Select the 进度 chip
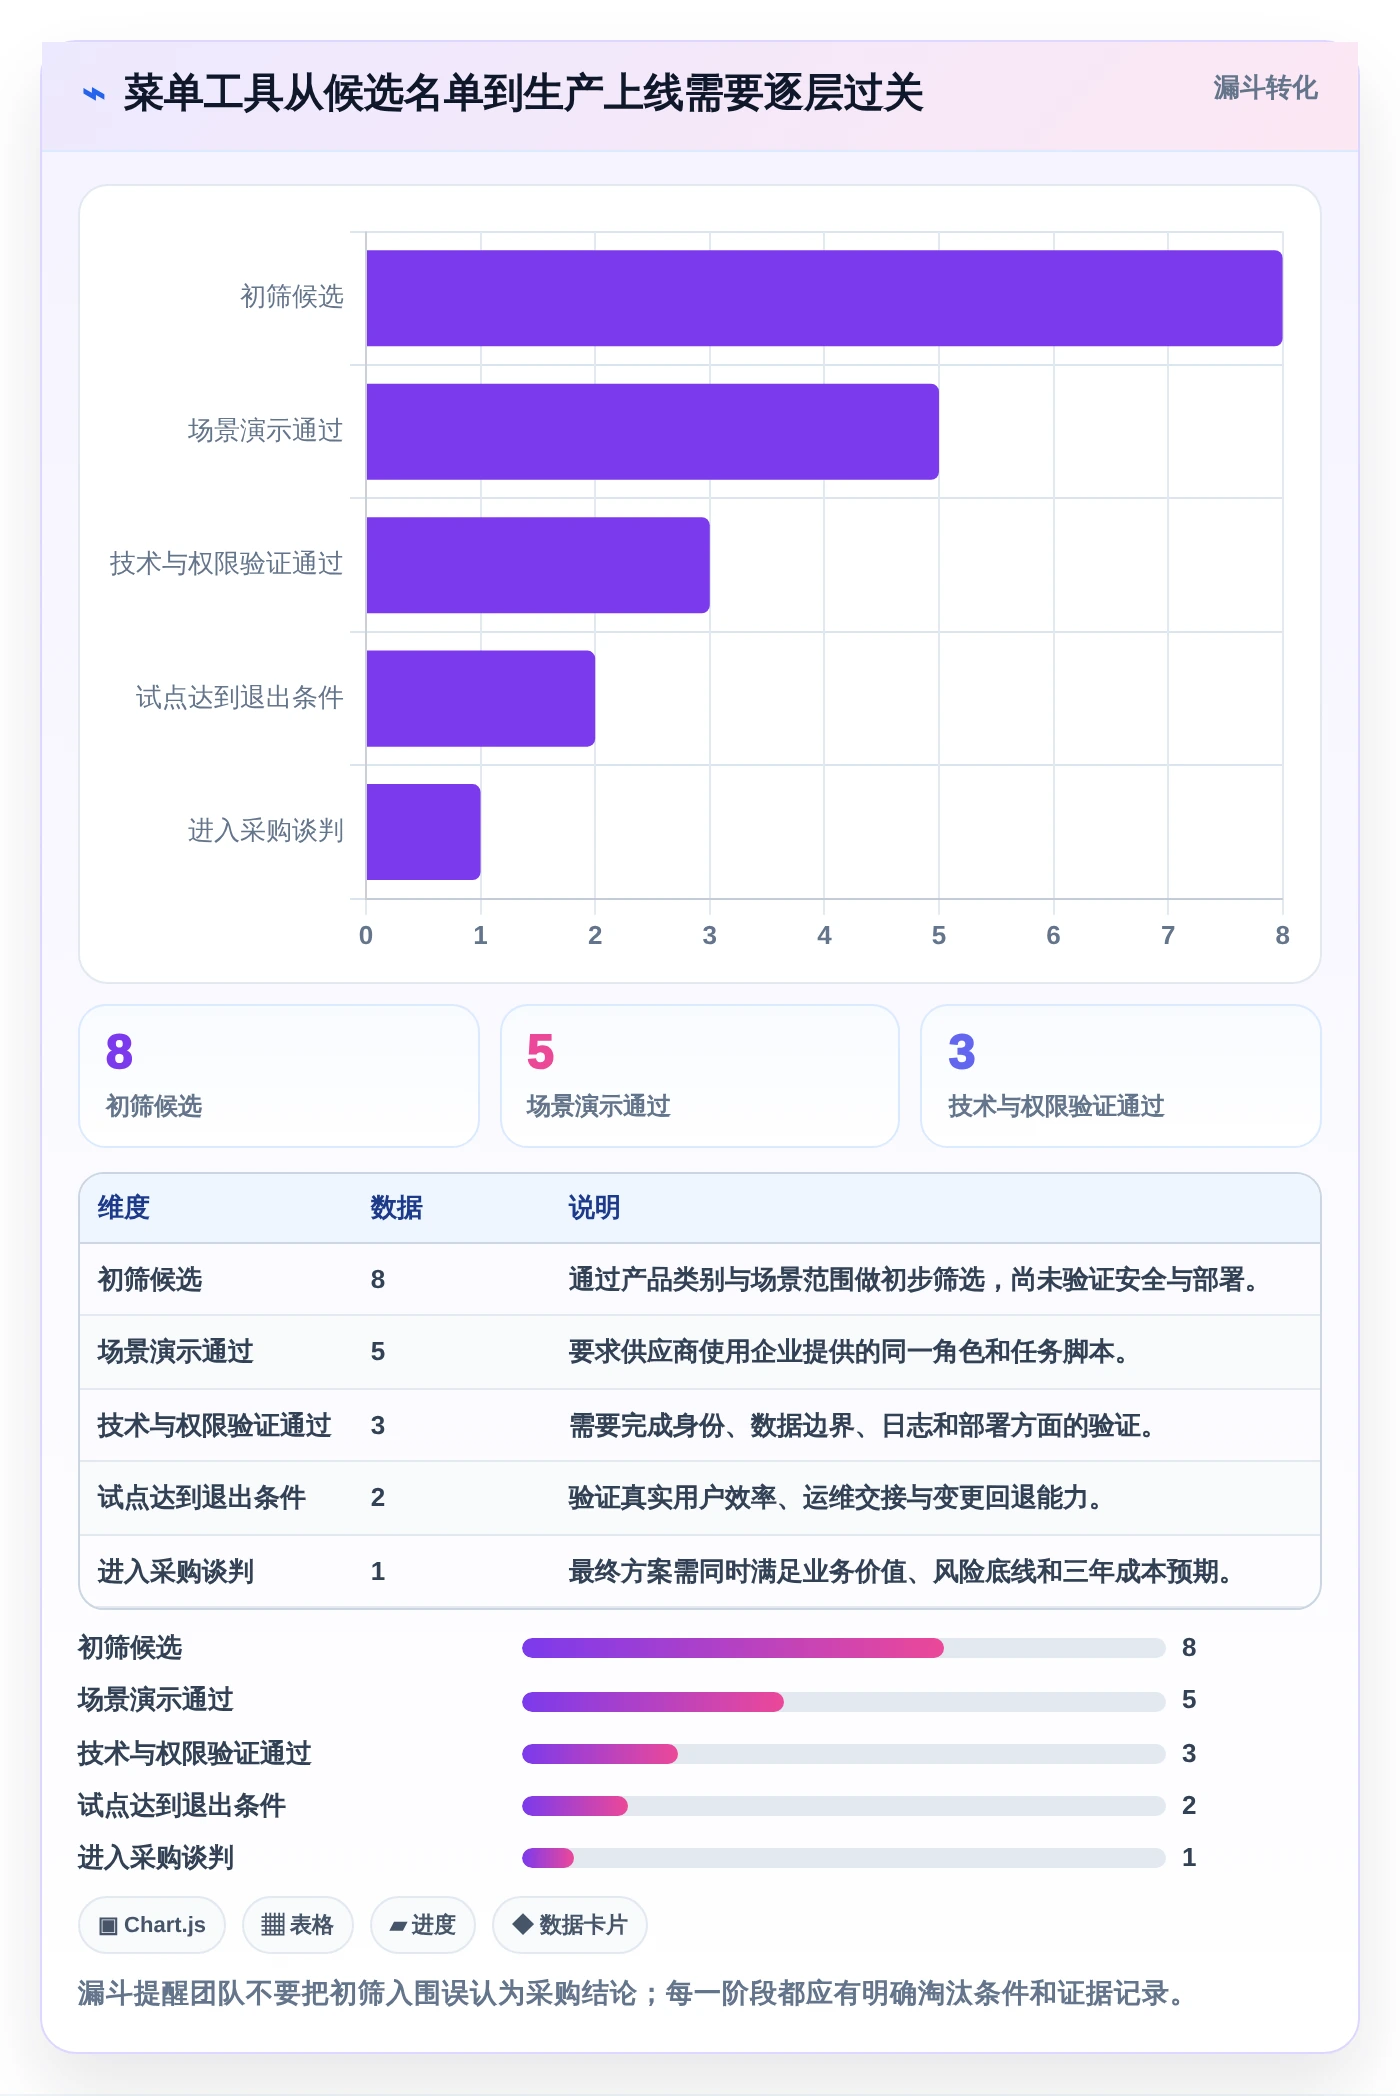1400x2096 pixels. coord(422,1925)
